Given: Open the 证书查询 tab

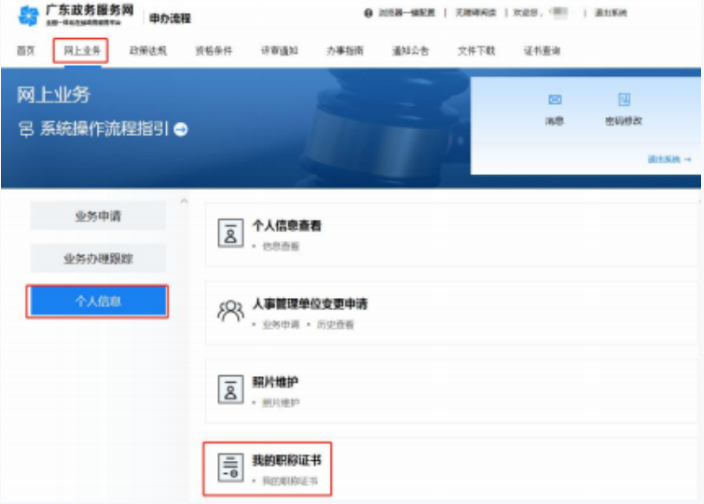Looking at the screenshot, I should pyautogui.click(x=542, y=51).
